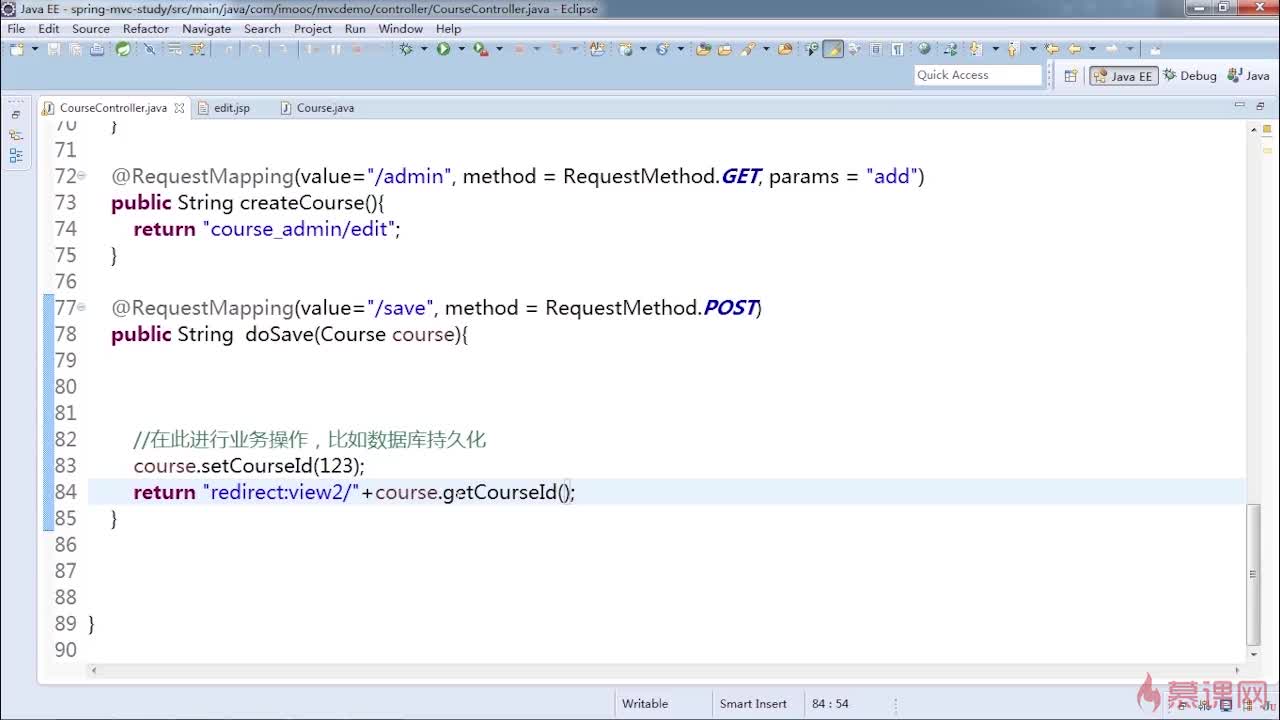
Task: Collapse the fold marker on line 72
Action: click(82, 176)
